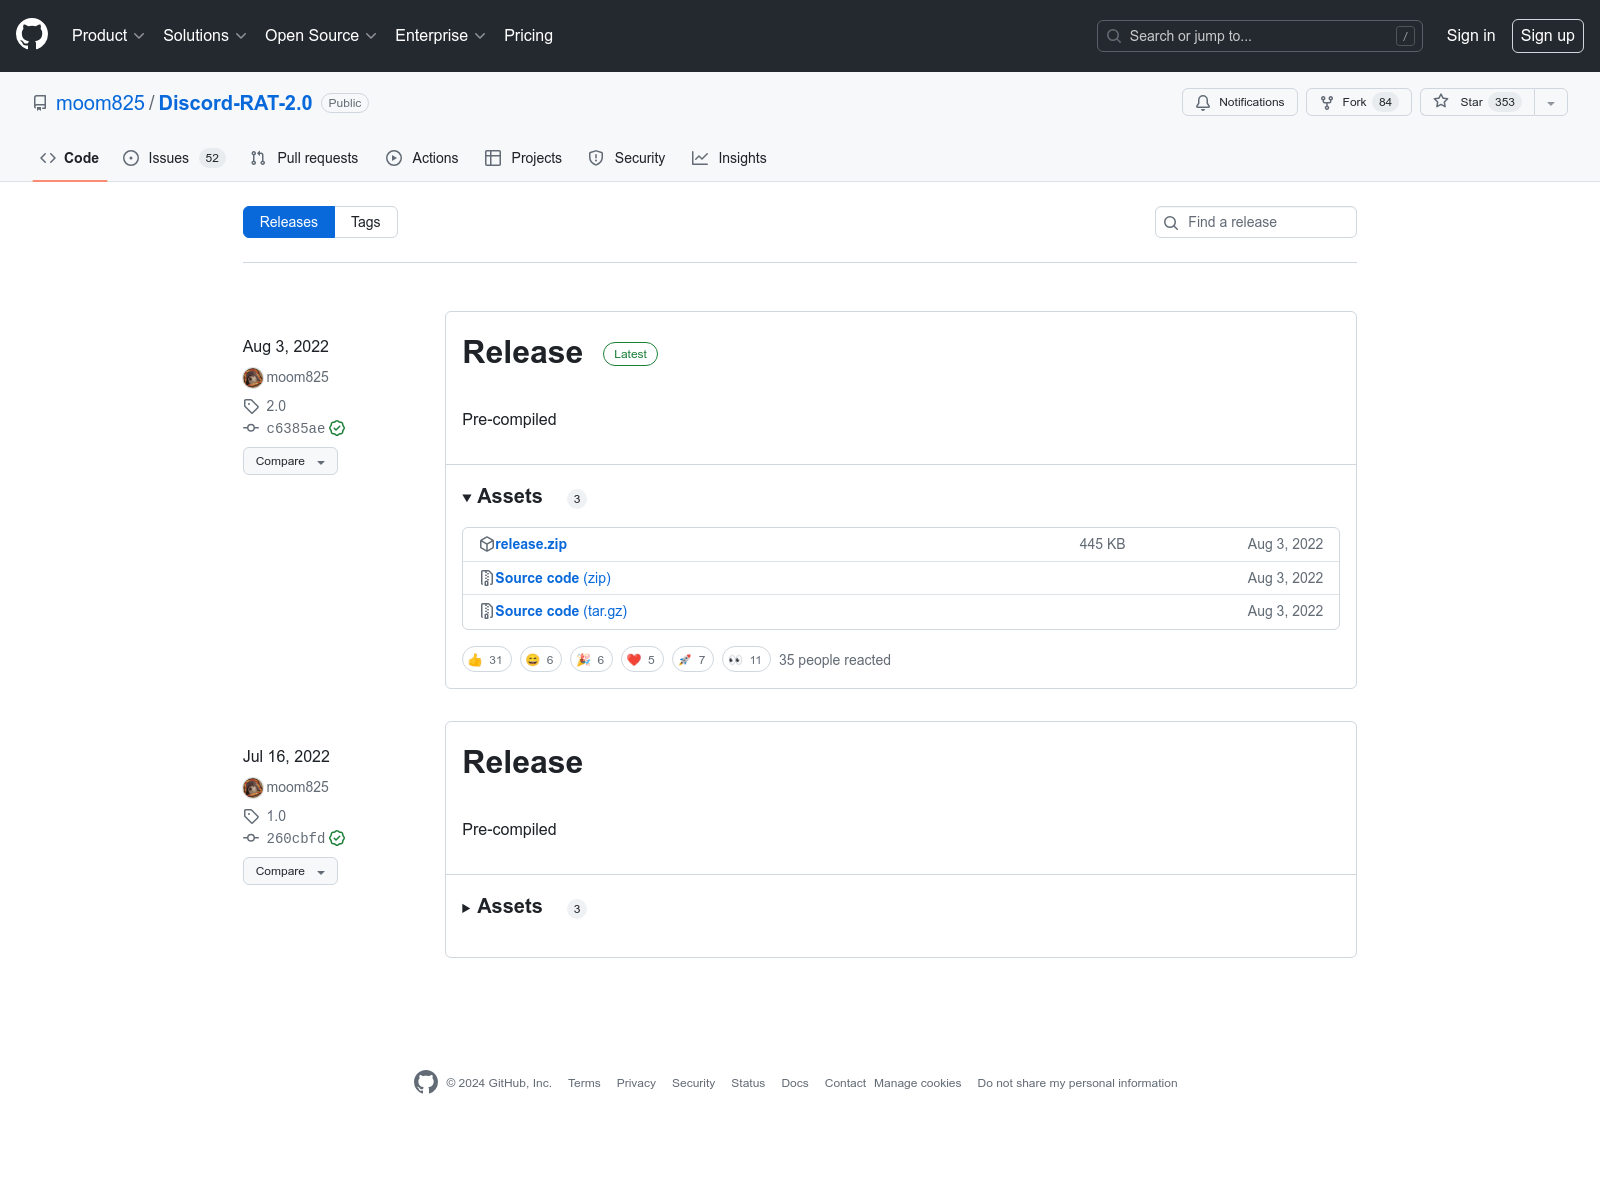Select the Tags toggle button
The width and height of the screenshot is (1600, 1200).
[366, 222]
